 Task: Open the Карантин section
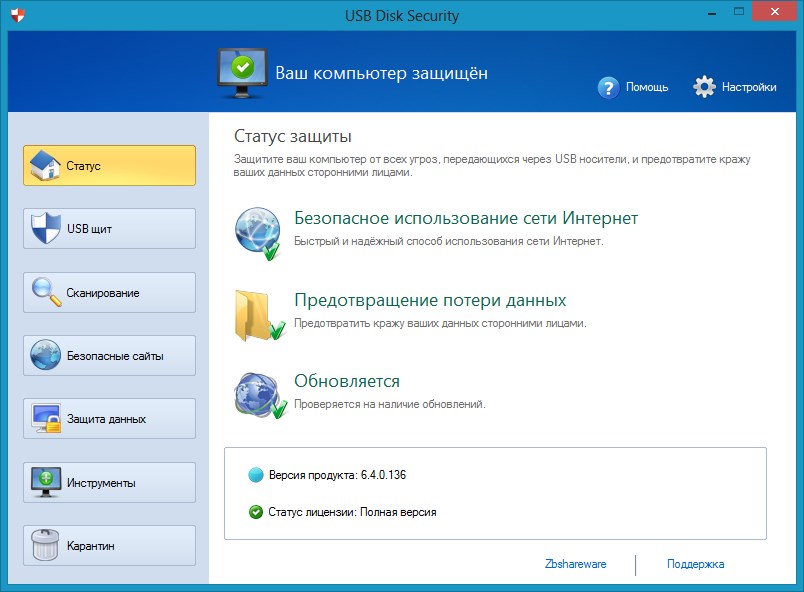109,545
